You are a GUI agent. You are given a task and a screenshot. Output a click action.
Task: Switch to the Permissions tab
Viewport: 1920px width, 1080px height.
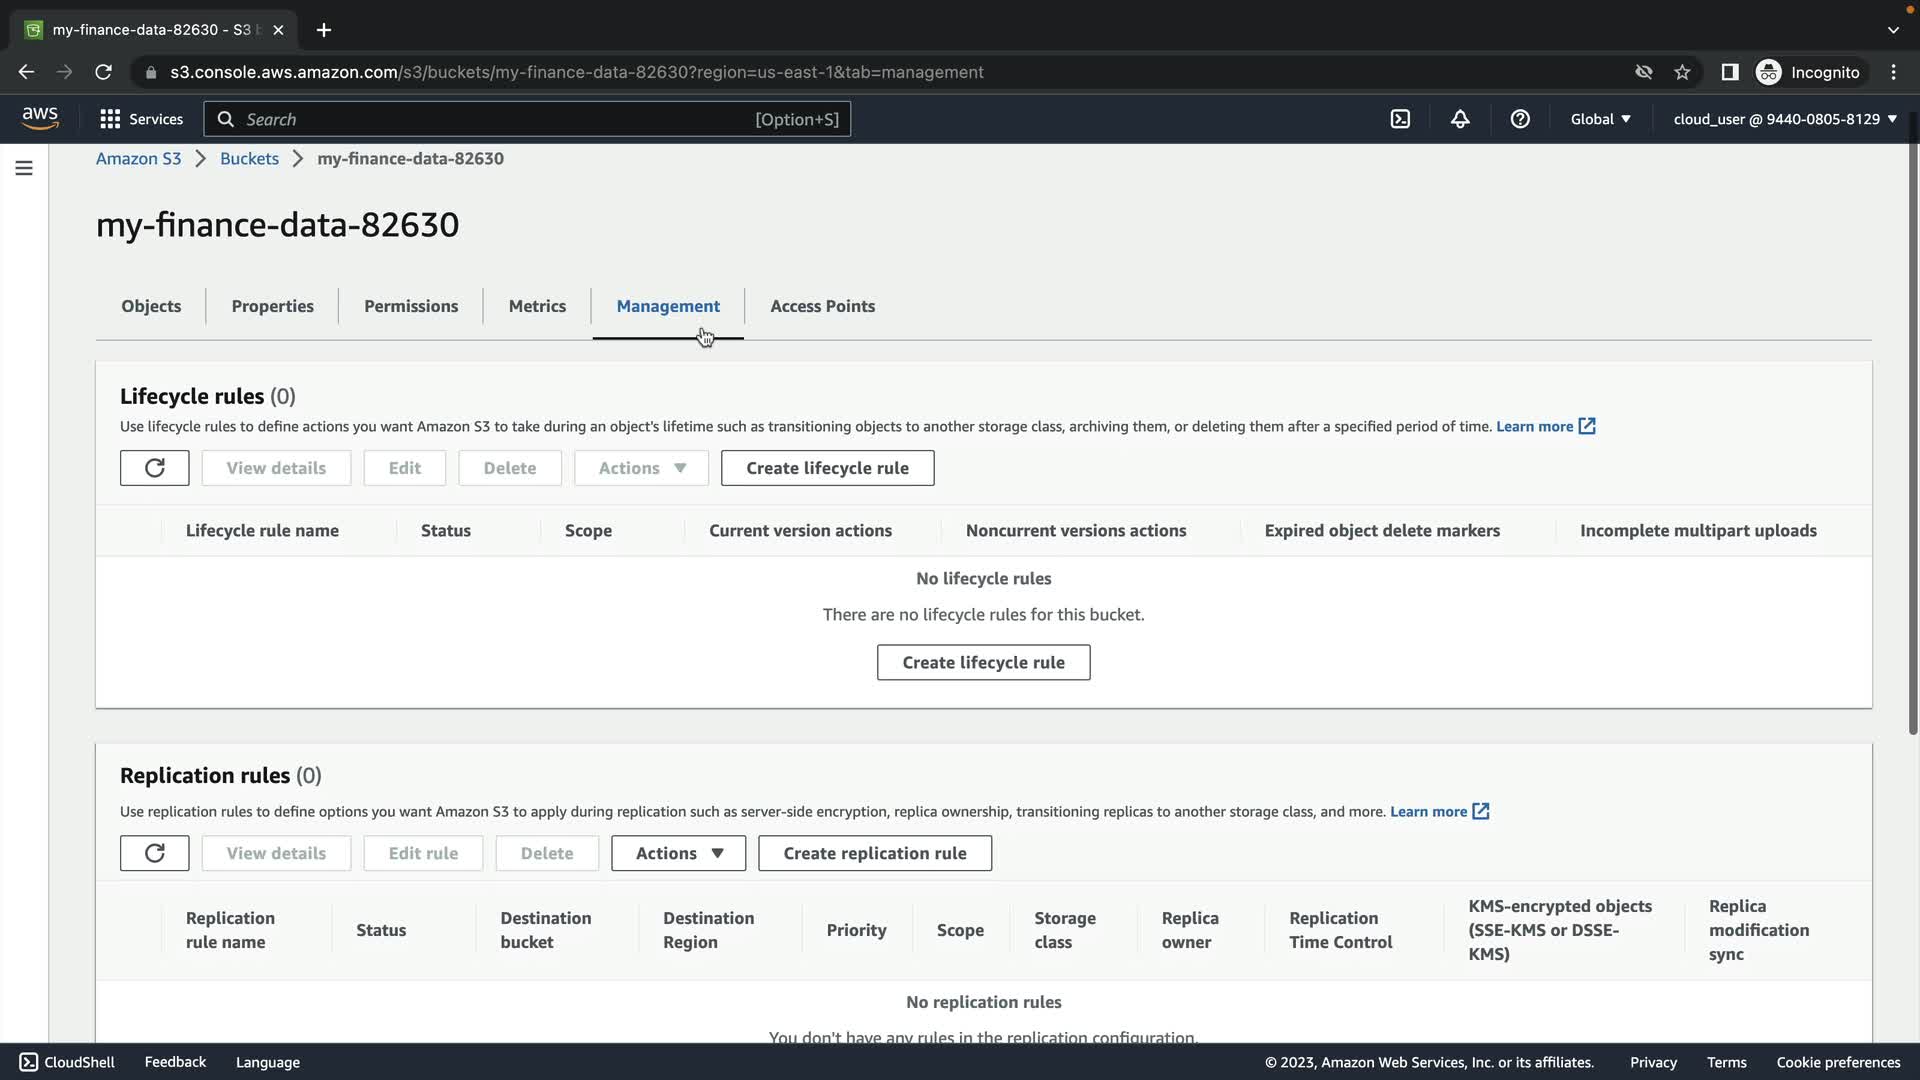411,306
